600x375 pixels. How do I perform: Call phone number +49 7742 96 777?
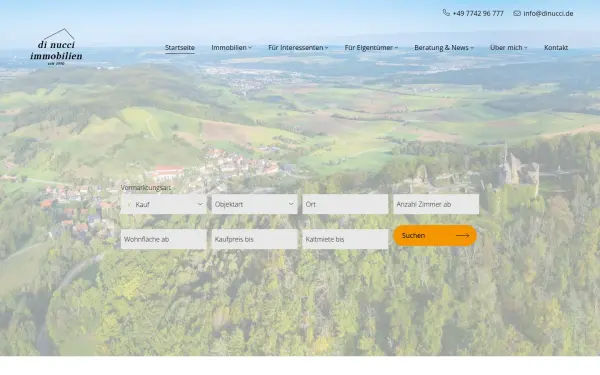coord(478,13)
